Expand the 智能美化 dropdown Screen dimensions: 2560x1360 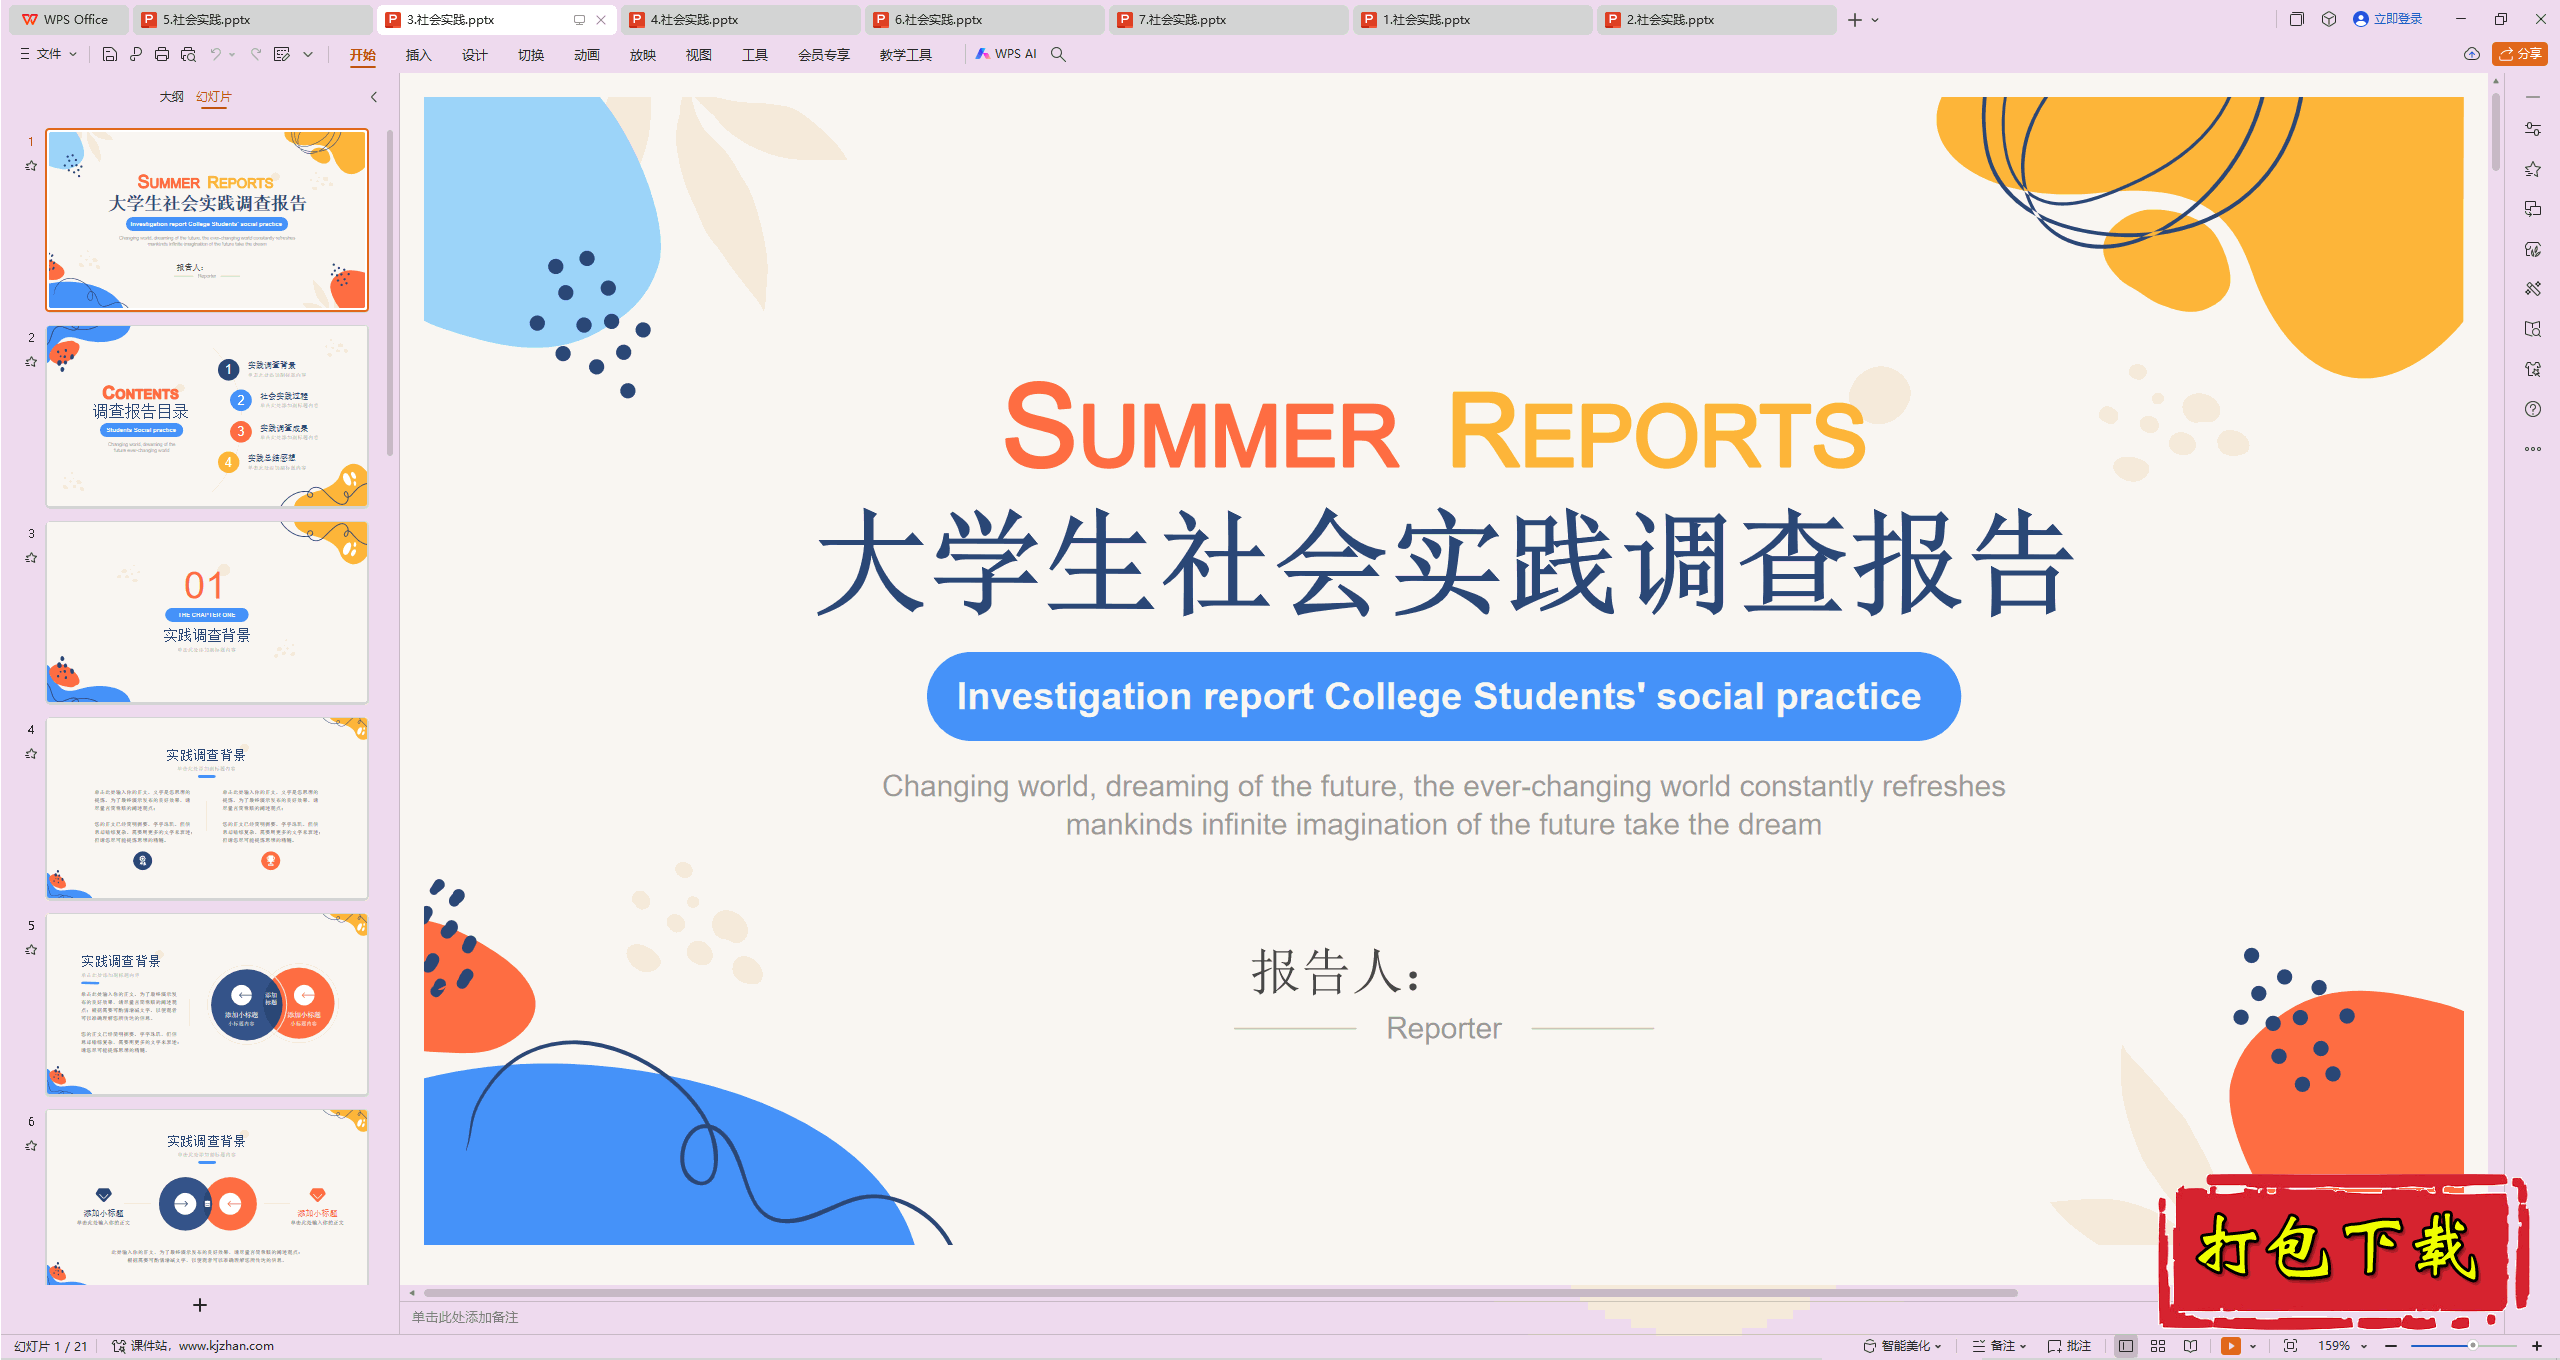(x=1903, y=1346)
